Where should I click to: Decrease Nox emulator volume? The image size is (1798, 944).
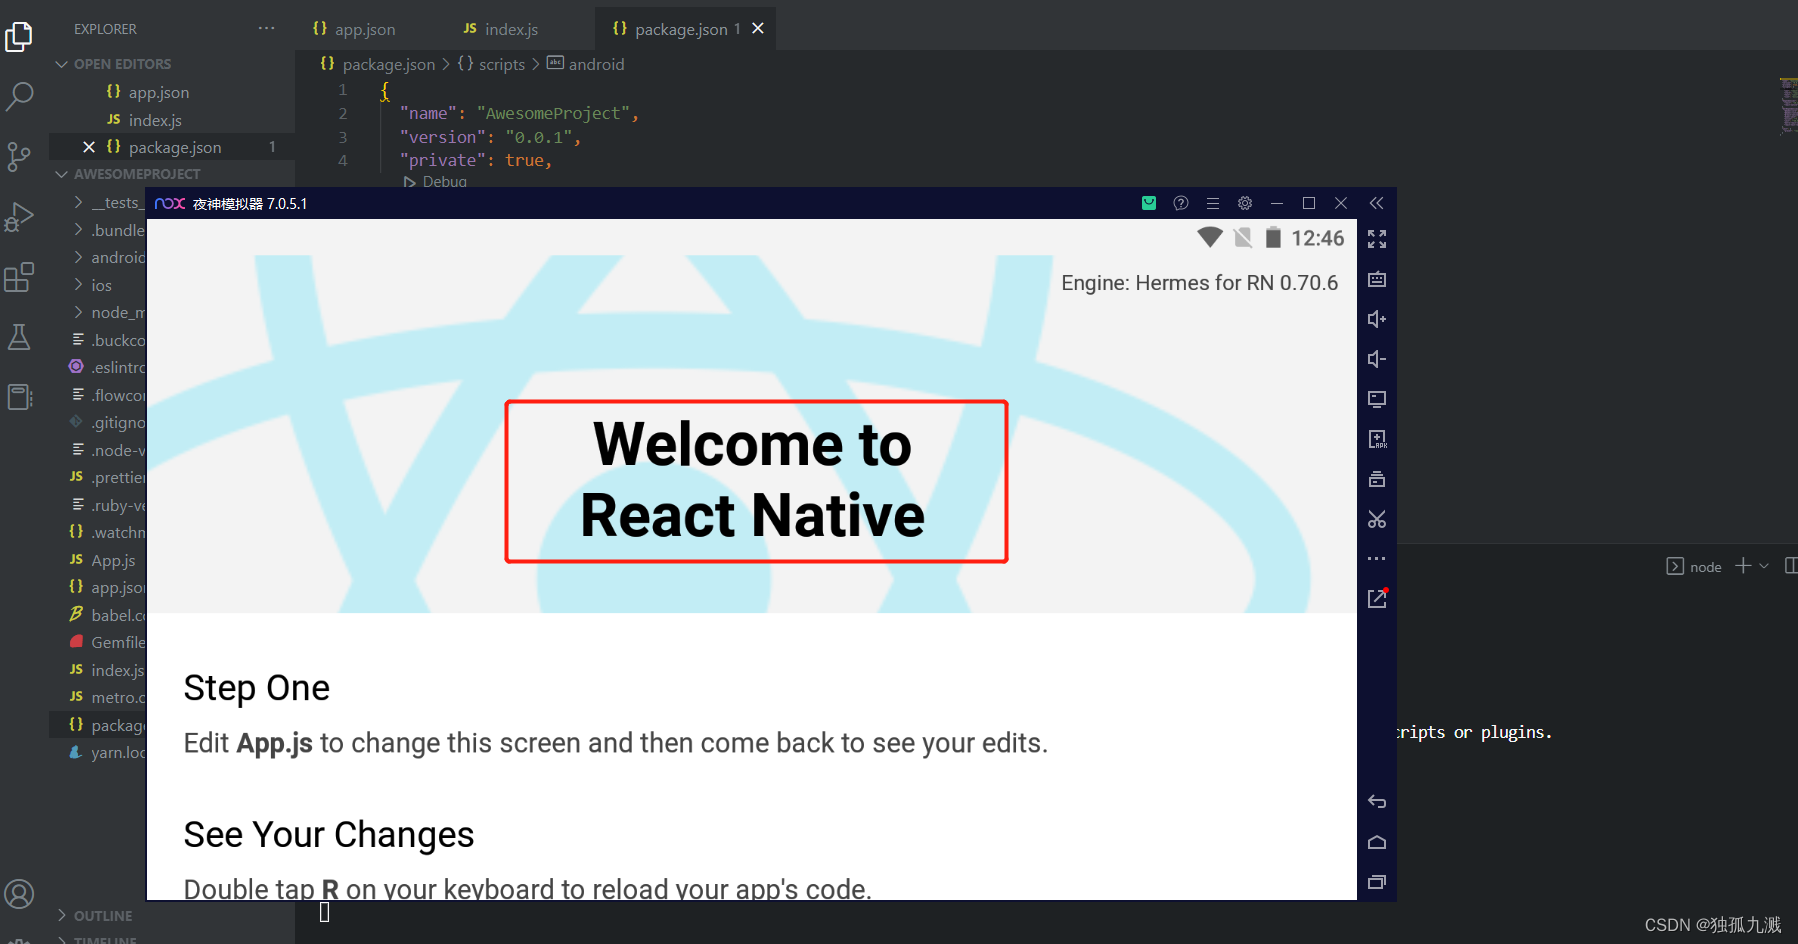[1377, 359]
